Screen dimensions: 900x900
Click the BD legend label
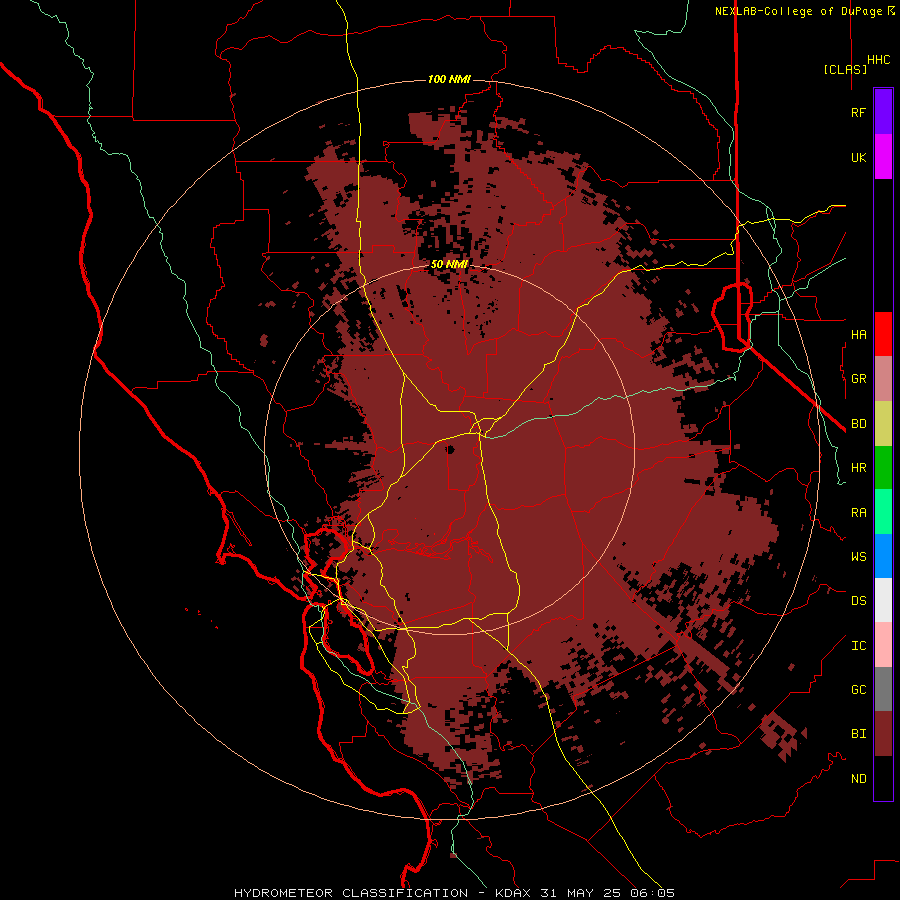[x=858, y=424]
